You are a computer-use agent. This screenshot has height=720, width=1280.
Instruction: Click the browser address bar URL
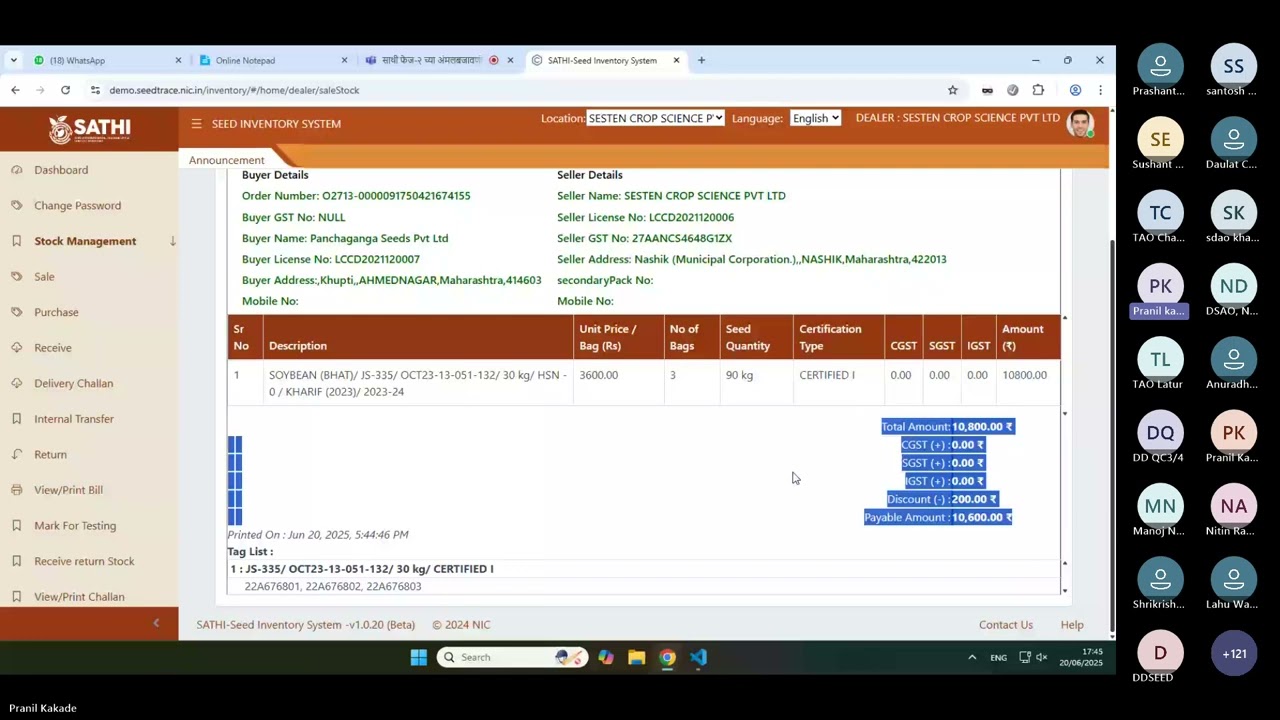[x=234, y=90]
